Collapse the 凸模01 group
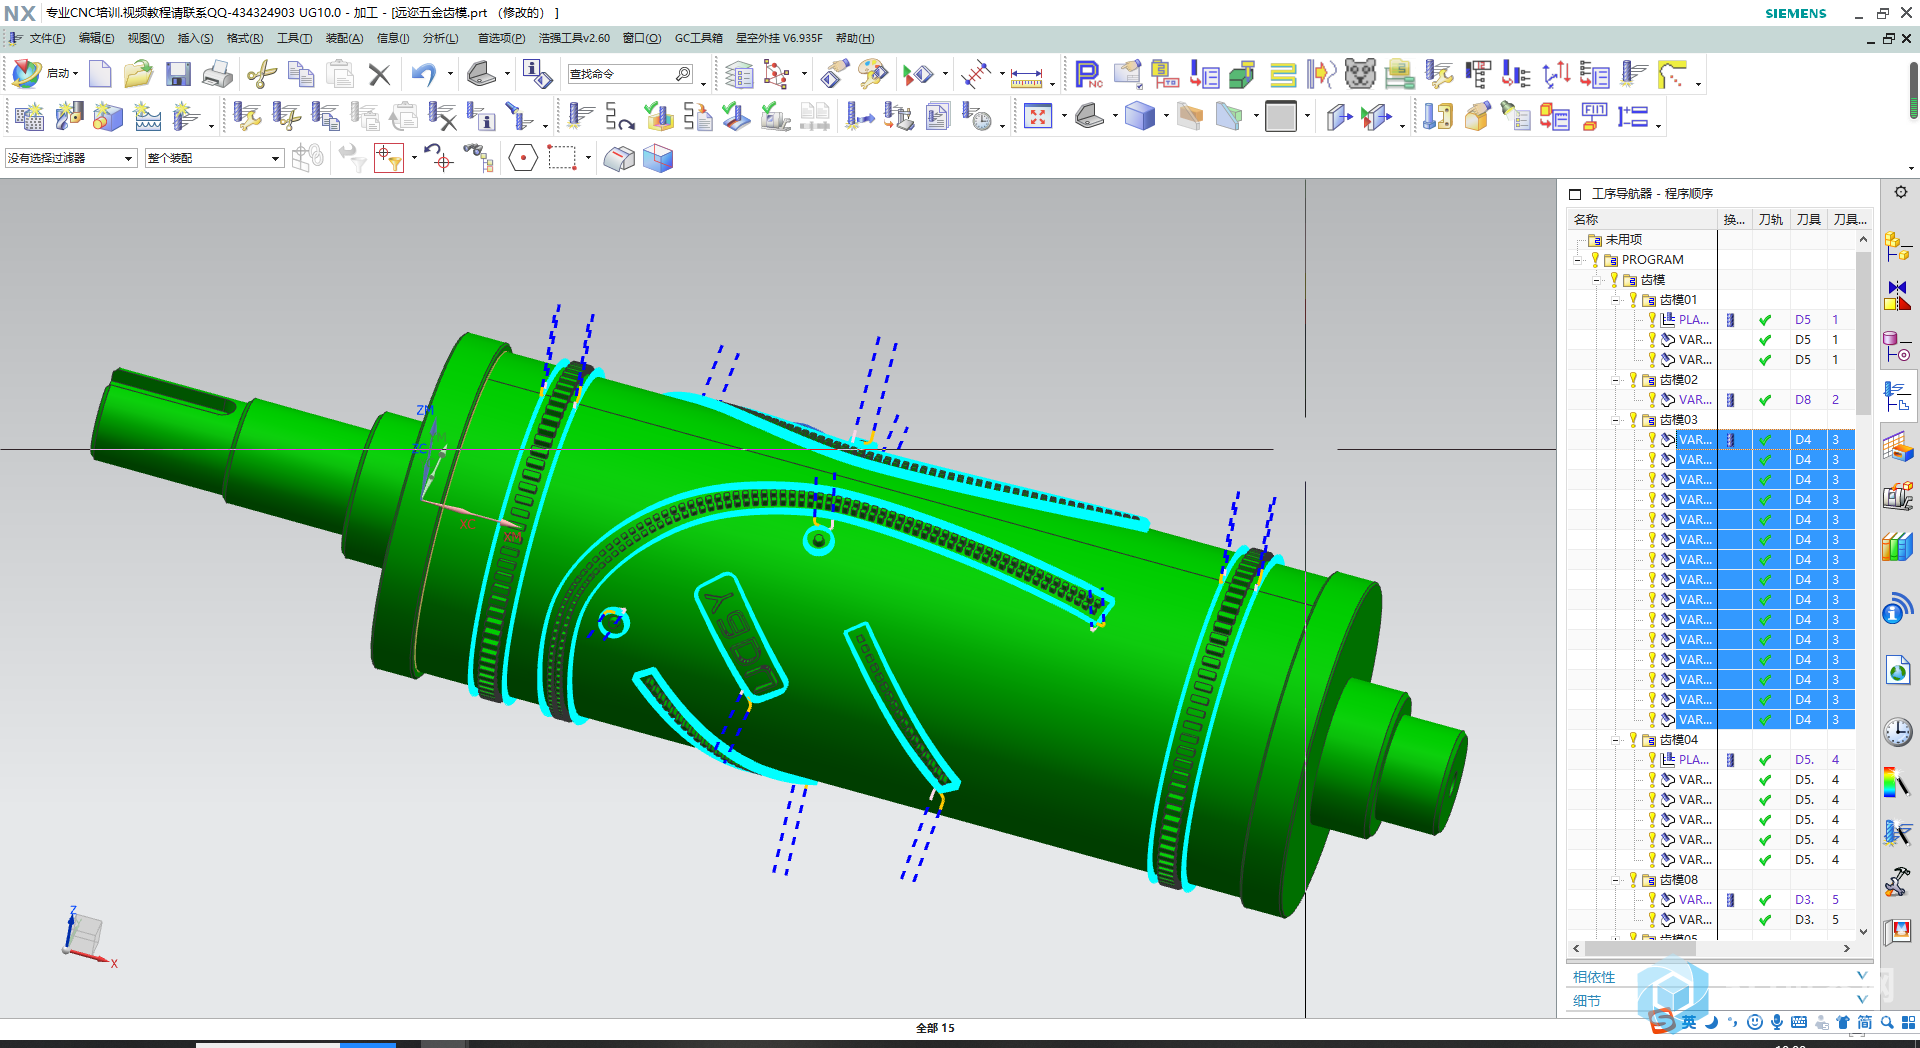Viewport: 1920px width, 1048px height. click(1616, 300)
